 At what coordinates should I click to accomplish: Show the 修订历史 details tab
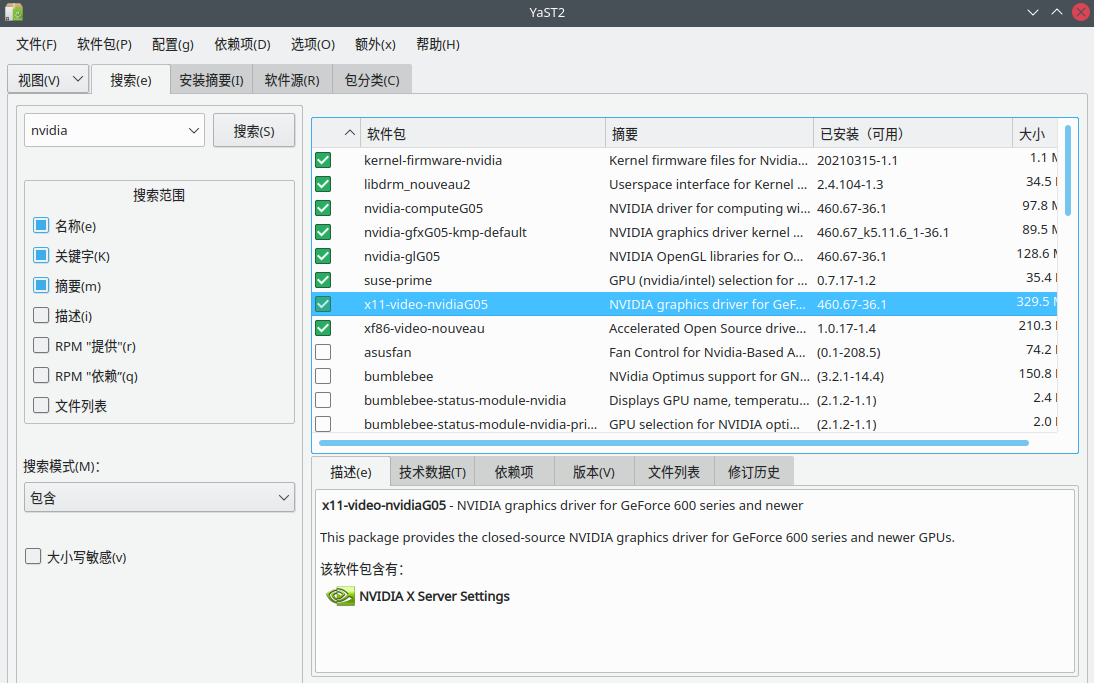tap(754, 472)
